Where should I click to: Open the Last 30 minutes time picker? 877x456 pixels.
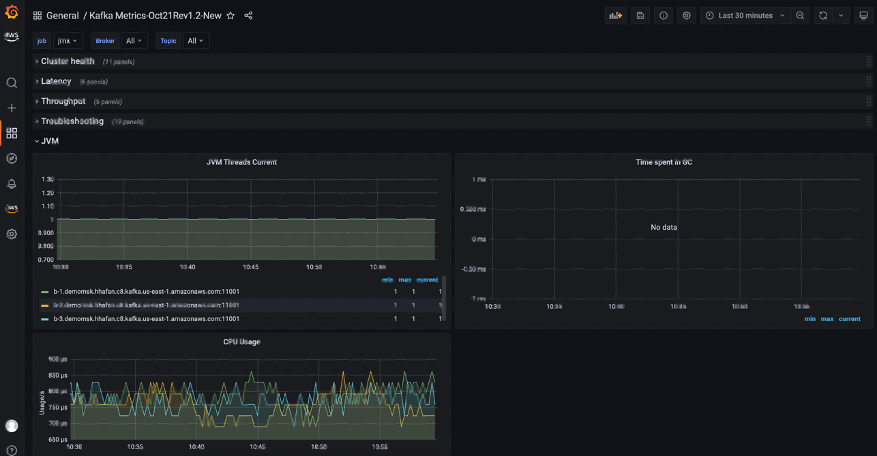745,16
